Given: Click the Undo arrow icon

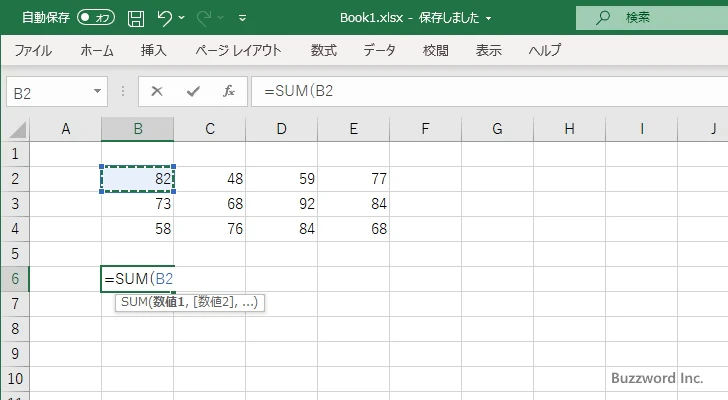Looking at the screenshot, I should pos(166,18).
